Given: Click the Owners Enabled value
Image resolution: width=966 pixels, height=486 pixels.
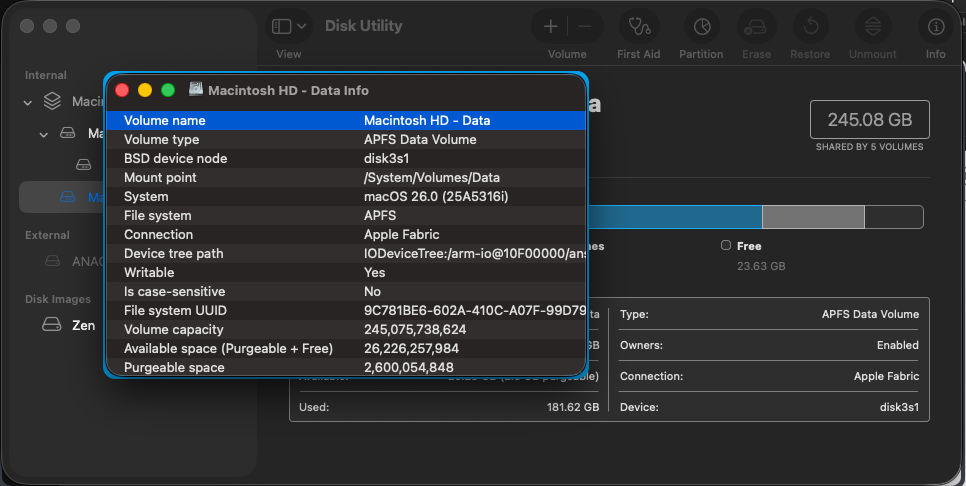Looking at the screenshot, I should pos(898,345).
